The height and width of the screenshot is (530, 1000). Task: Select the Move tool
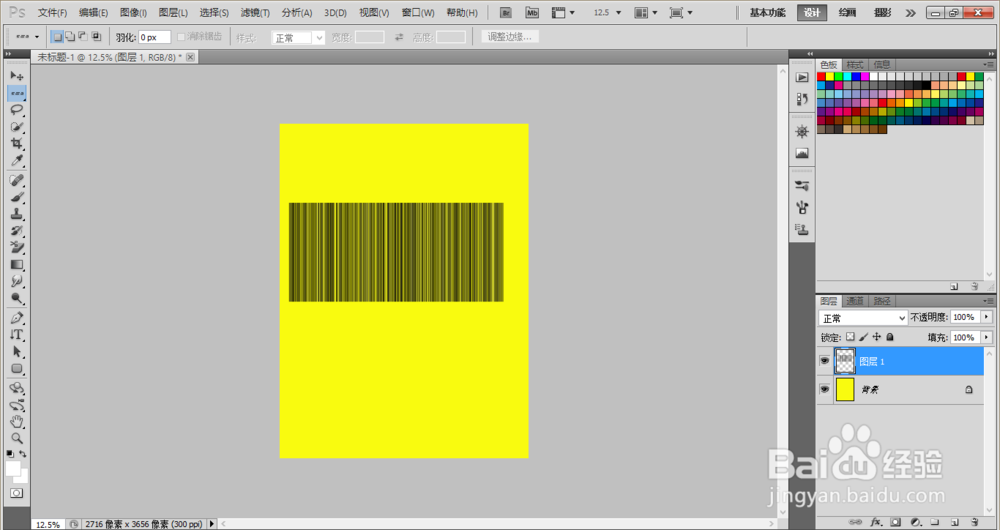[17, 76]
